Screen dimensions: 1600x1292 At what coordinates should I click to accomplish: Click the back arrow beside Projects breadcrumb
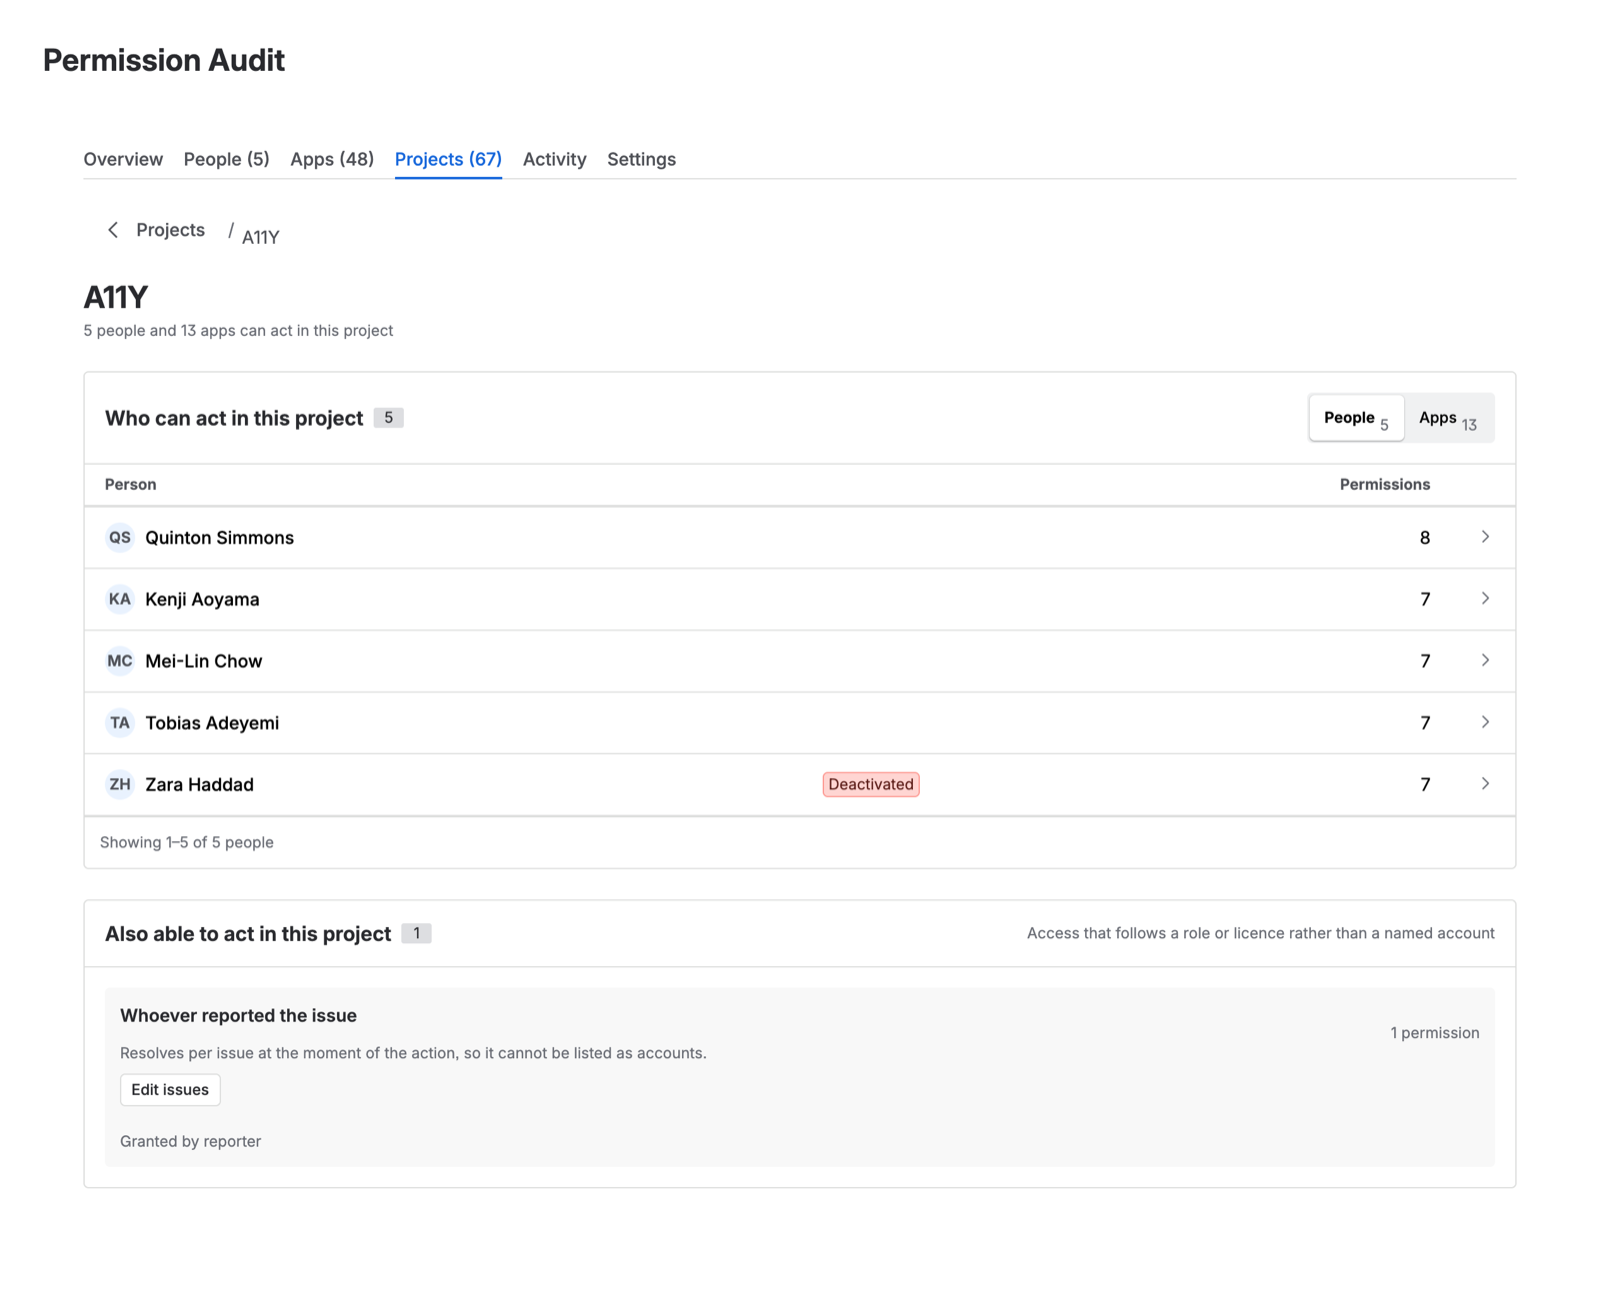pos(113,230)
